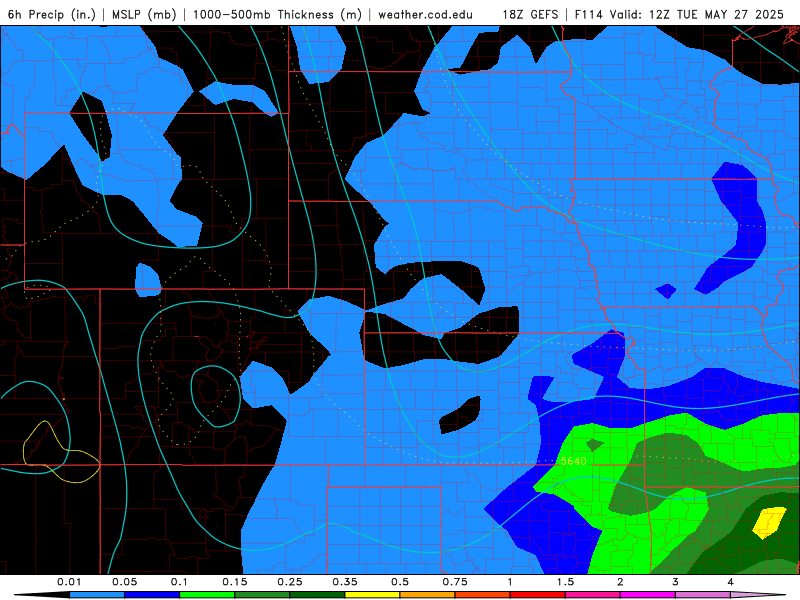Click the 0.75 colorbar value
The image size is (800, 600).
455,582
